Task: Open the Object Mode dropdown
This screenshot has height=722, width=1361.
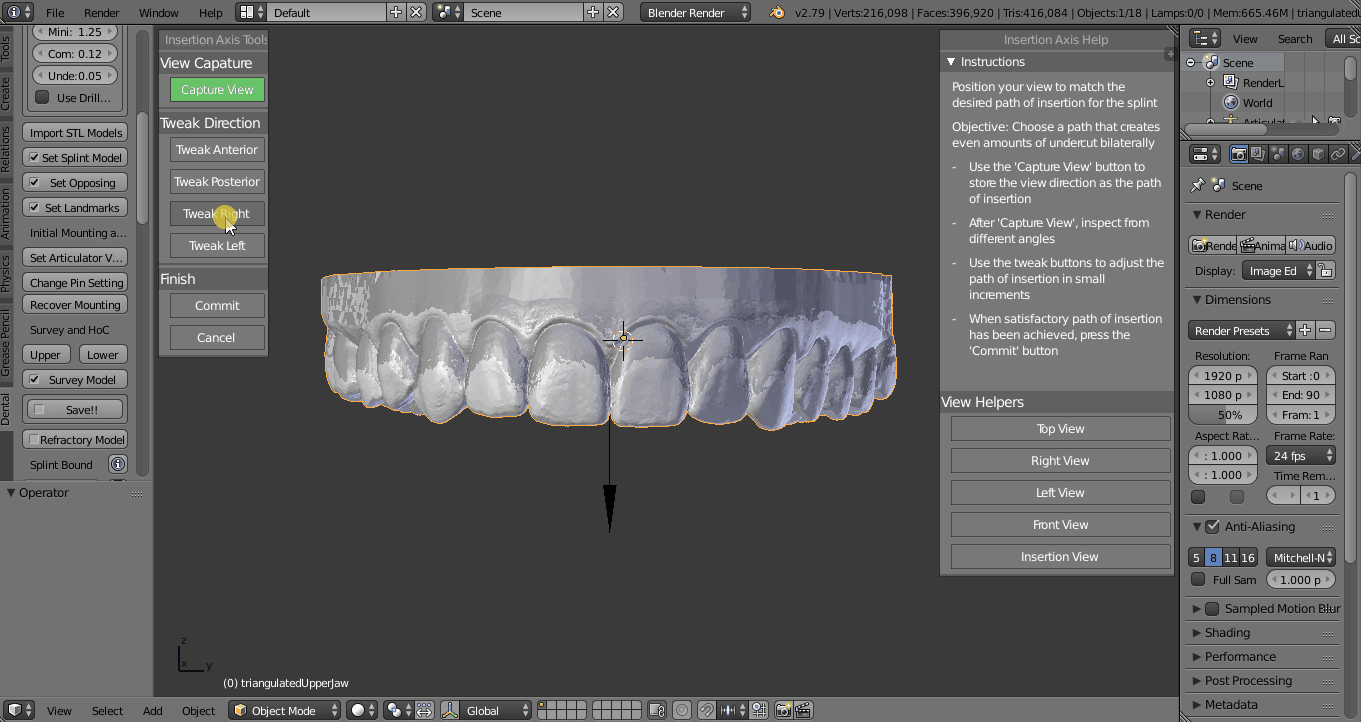Action: click(x=284, y=710)
